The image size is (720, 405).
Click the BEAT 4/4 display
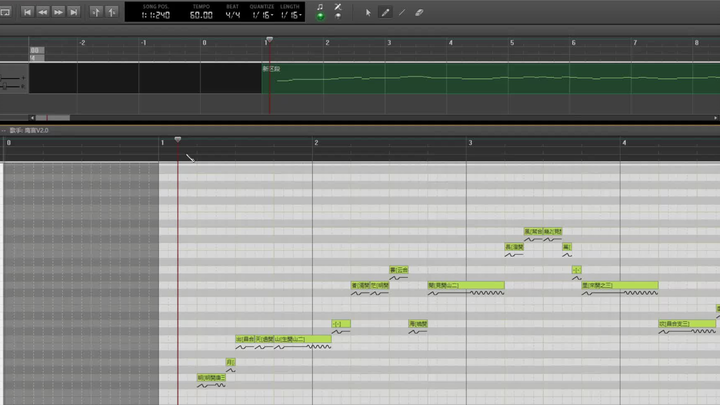tap(233, 15)
